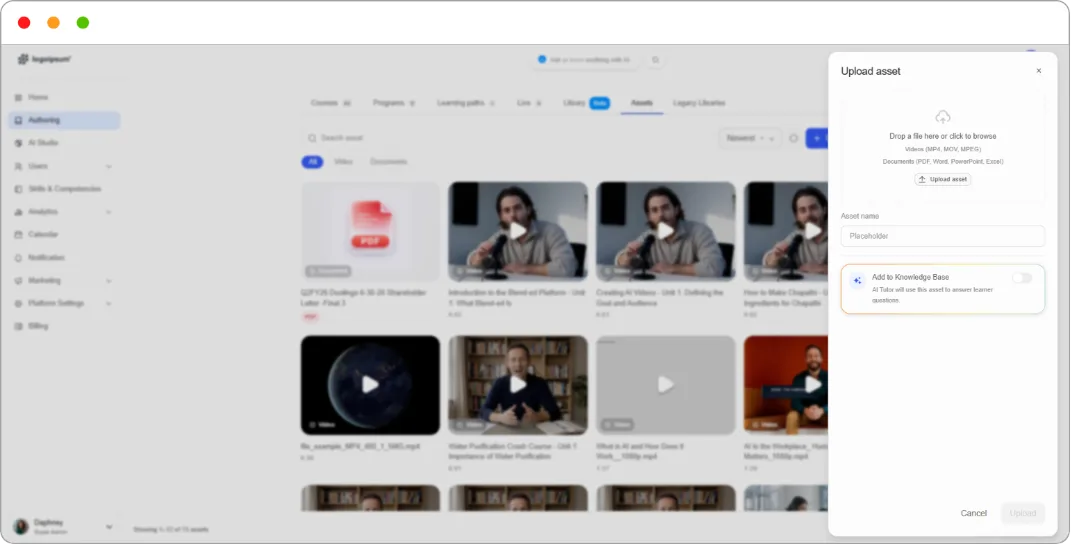Click the Platform Settings gear icon
This screenshot has width=1071, height=544.
pos(18,303)
